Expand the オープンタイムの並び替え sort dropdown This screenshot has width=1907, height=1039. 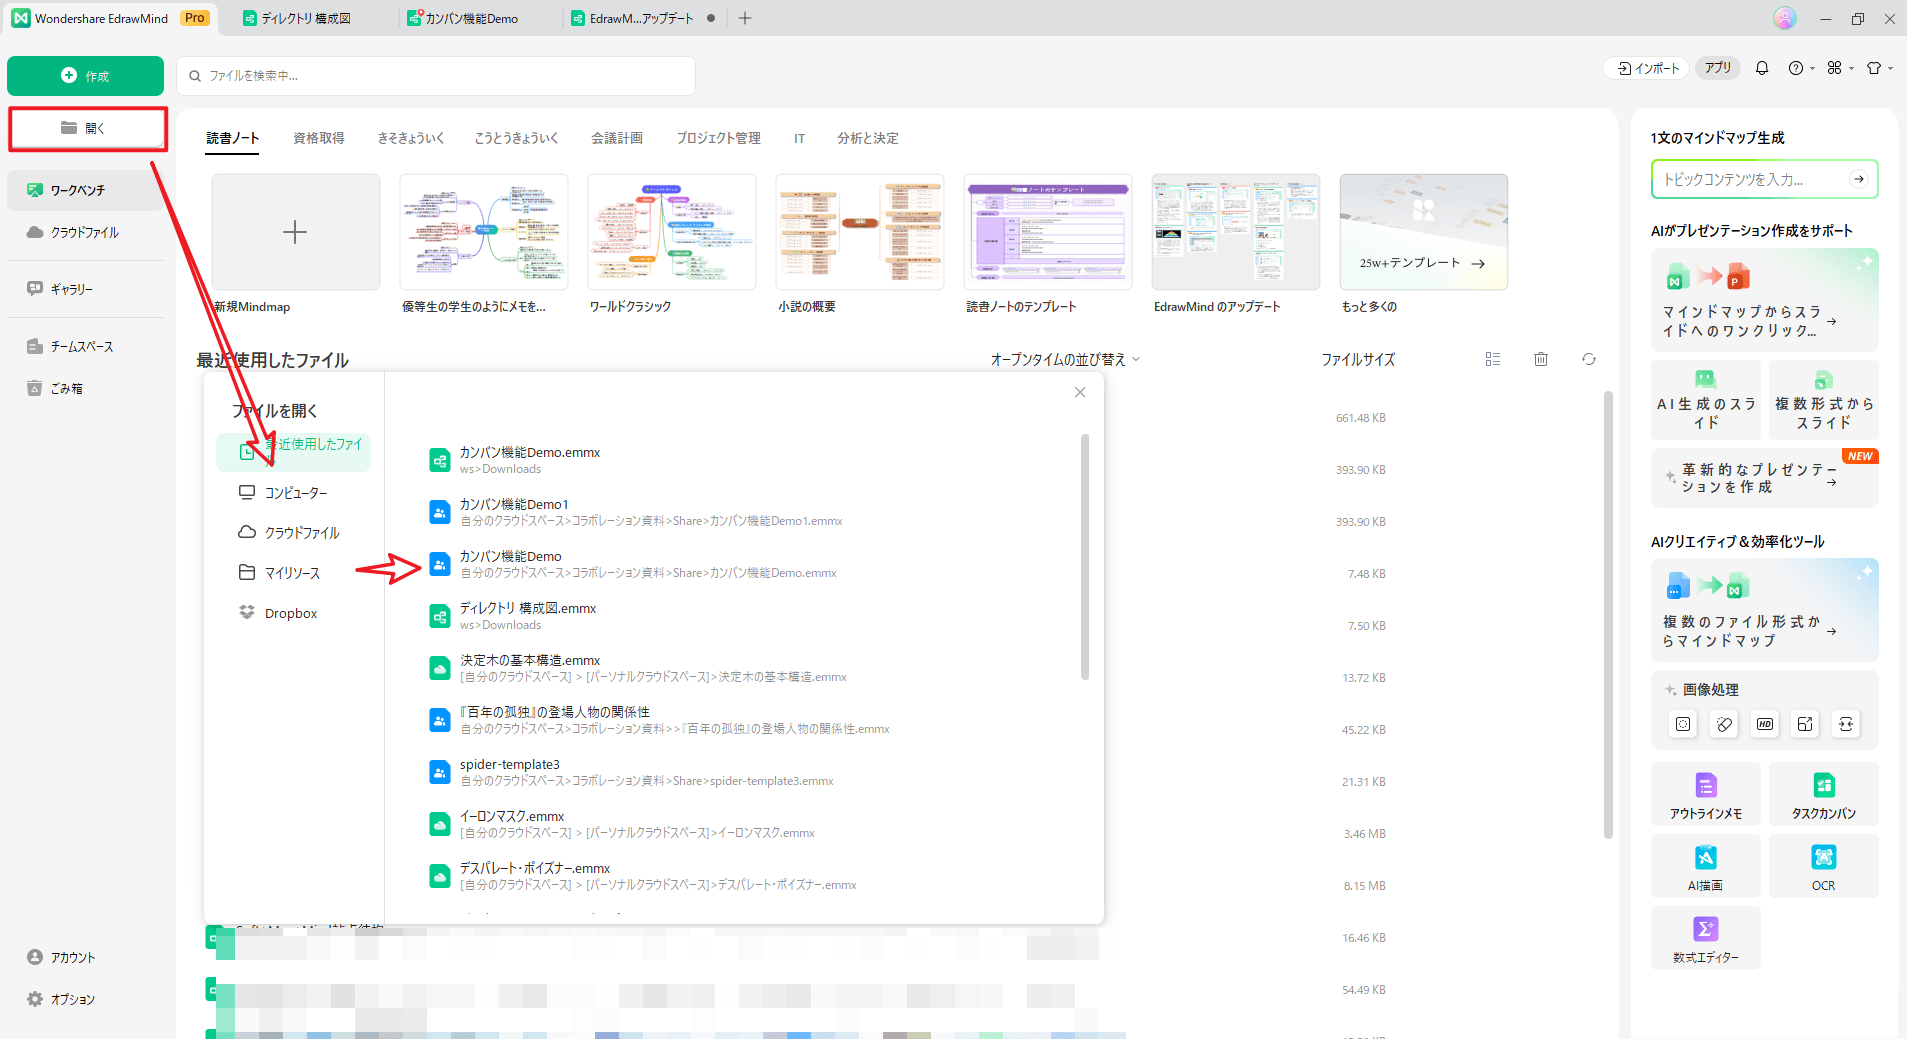tap(1065, 359)
